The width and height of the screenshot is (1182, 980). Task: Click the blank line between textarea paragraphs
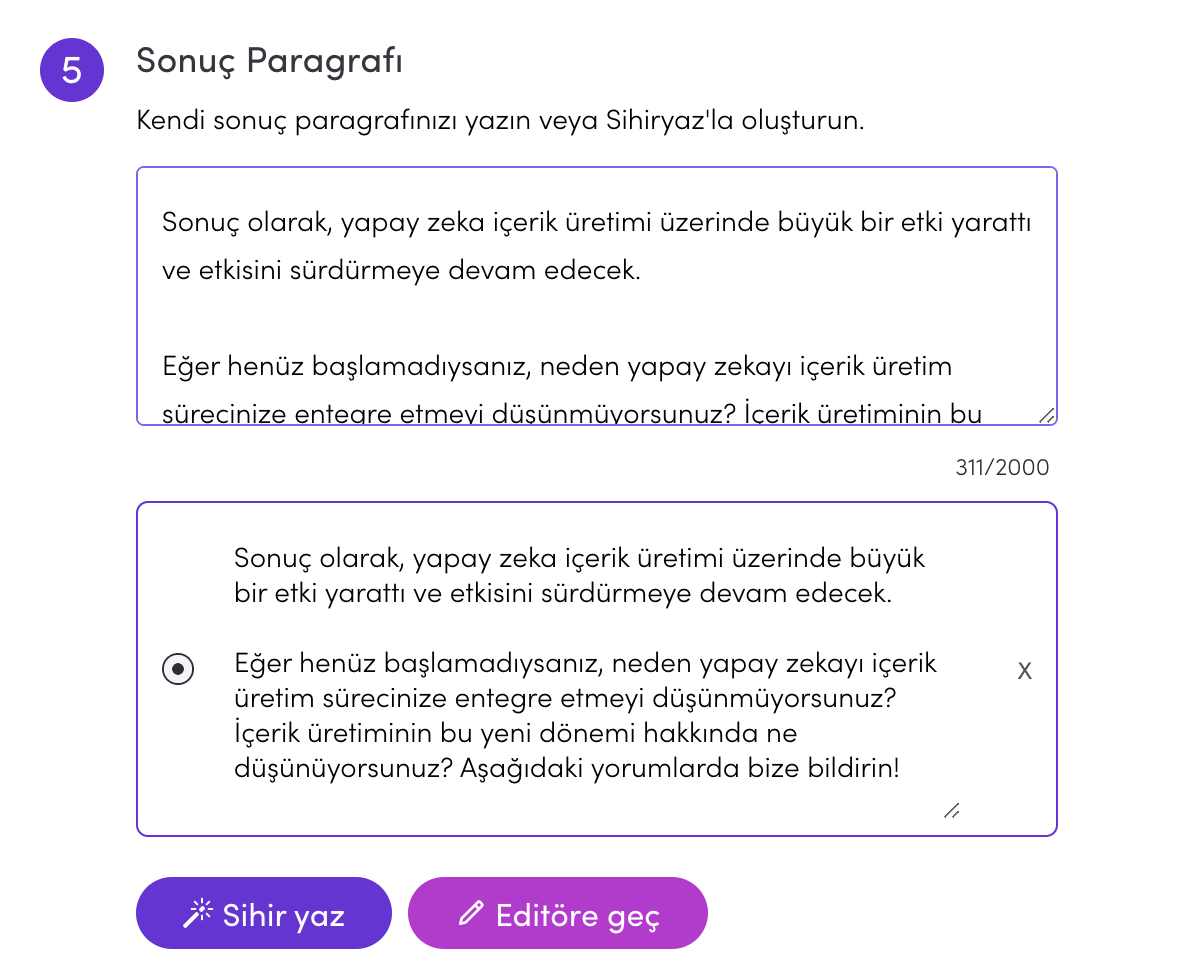tap(596, 318)
